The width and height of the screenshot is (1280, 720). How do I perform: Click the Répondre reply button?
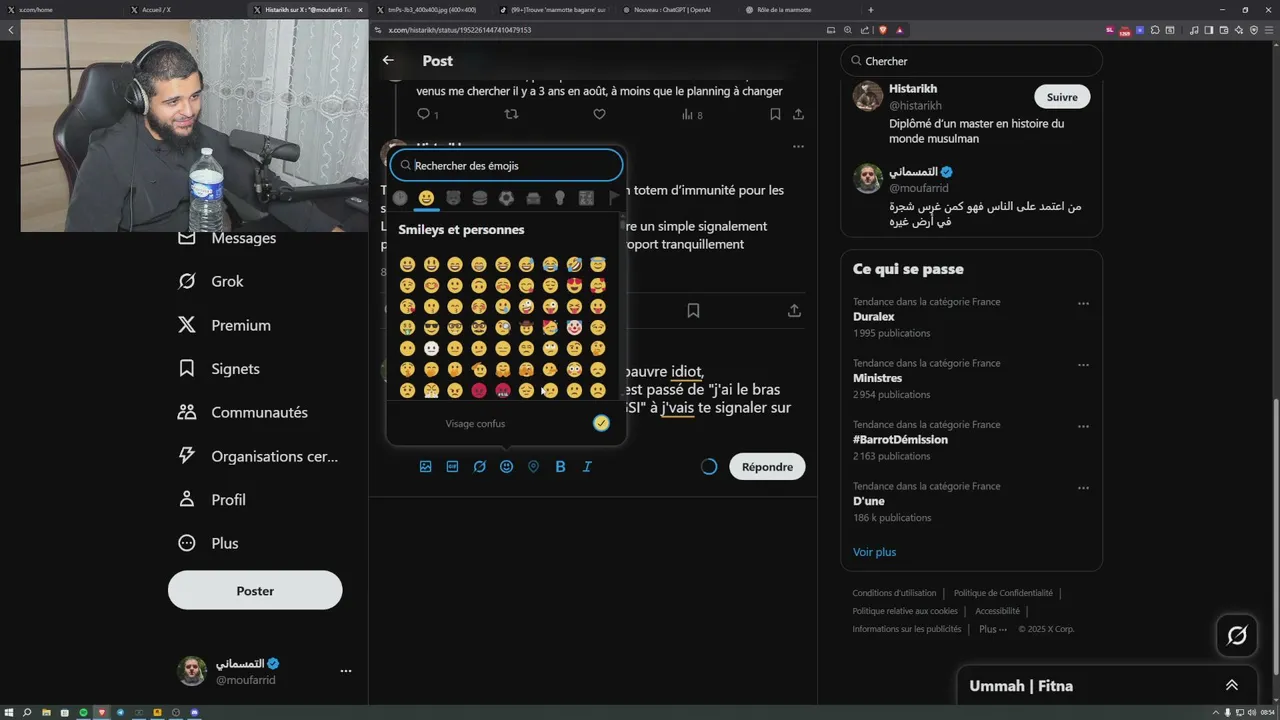tap(767, 466)
